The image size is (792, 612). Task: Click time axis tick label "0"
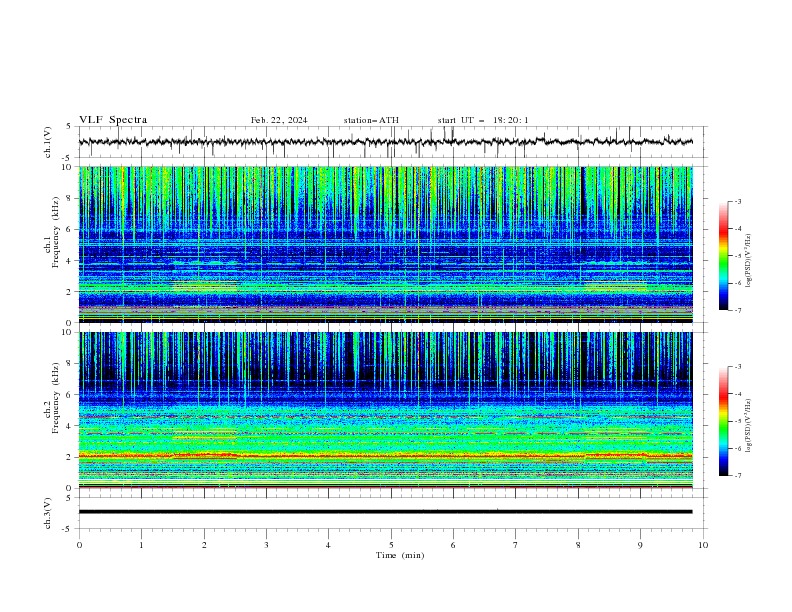pos(79,545)
